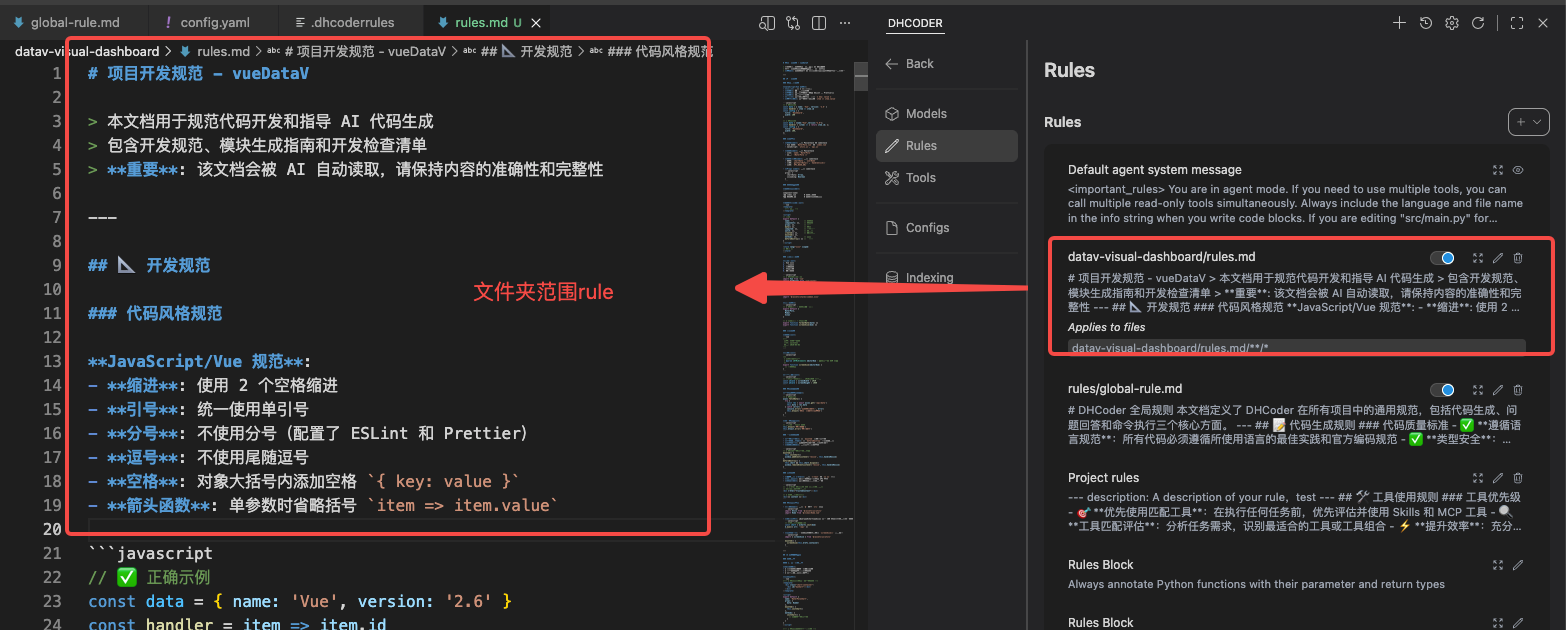
Task: Open the Models settings section
Action: 926,114
